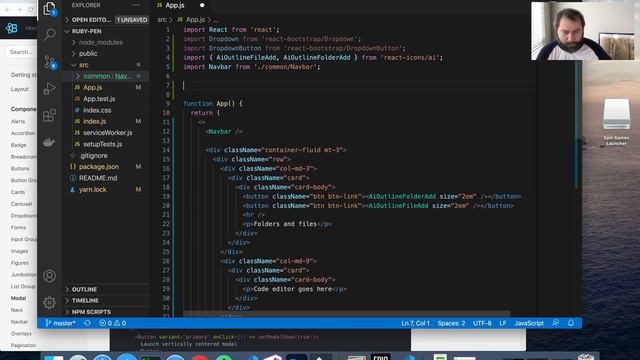The image size is (640, 360).
Task: Open index.css file
Action: 107,110
